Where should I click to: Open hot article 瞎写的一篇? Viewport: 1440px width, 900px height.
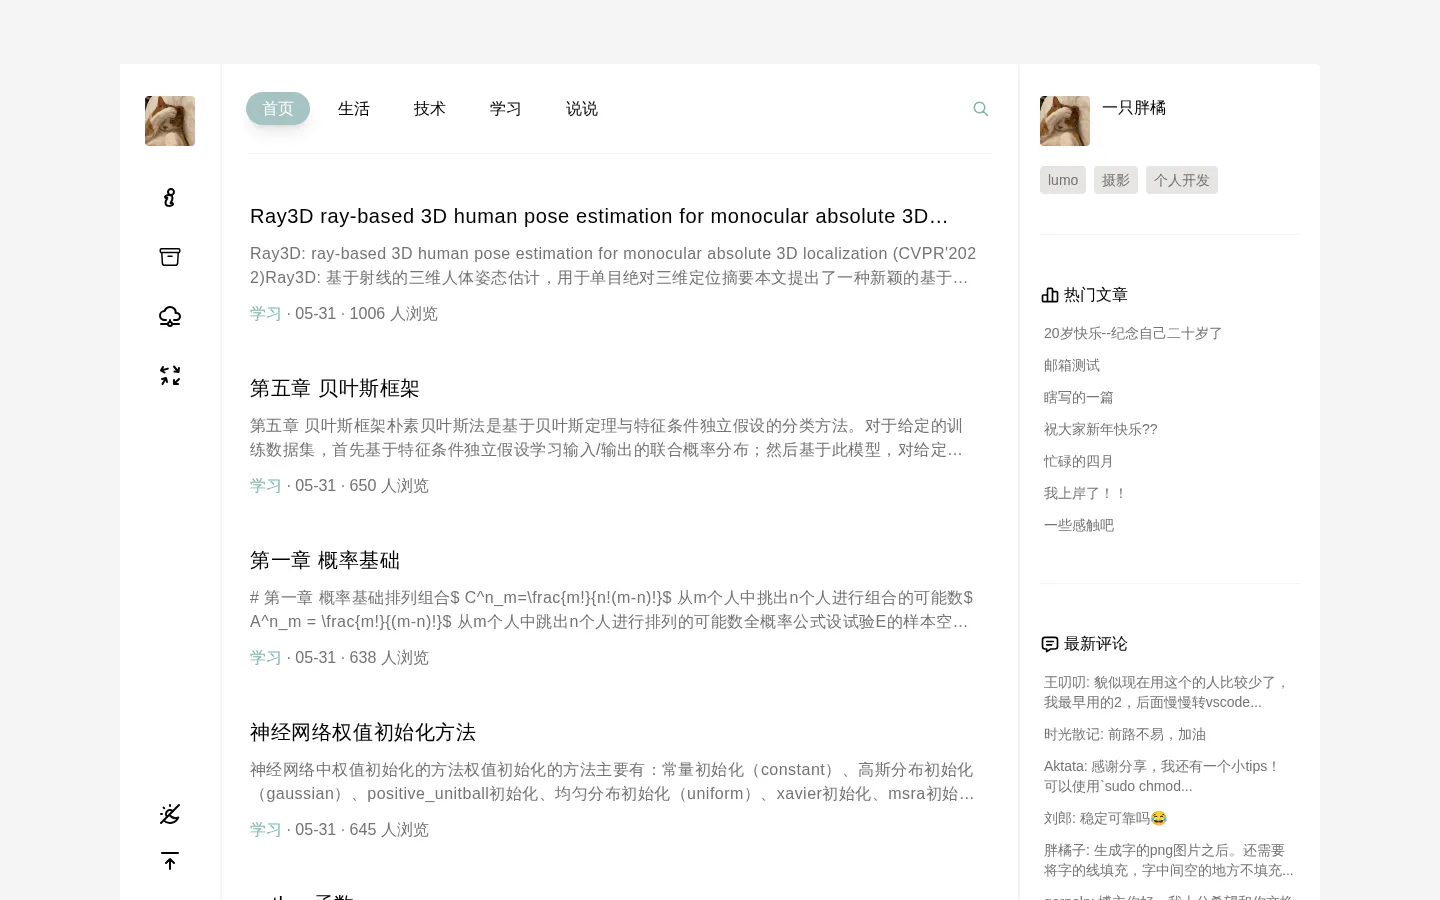(x=1079, y=397)
